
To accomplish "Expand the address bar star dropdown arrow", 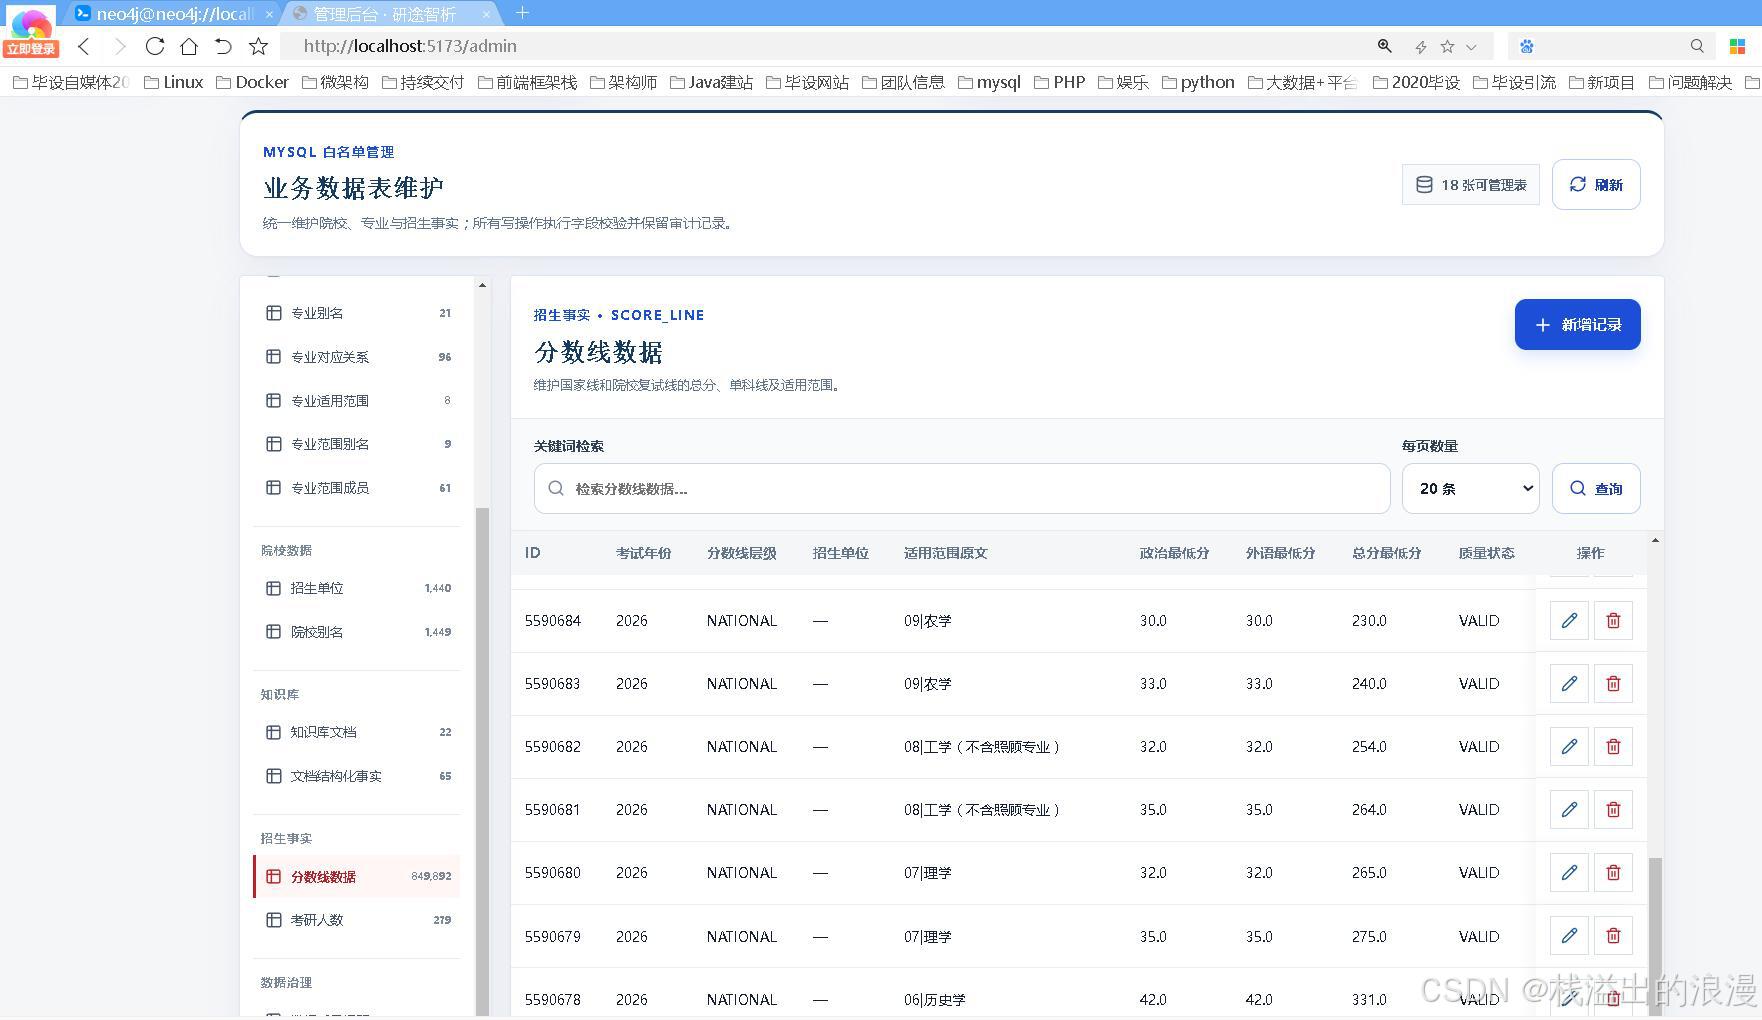I will point(1471,47).
